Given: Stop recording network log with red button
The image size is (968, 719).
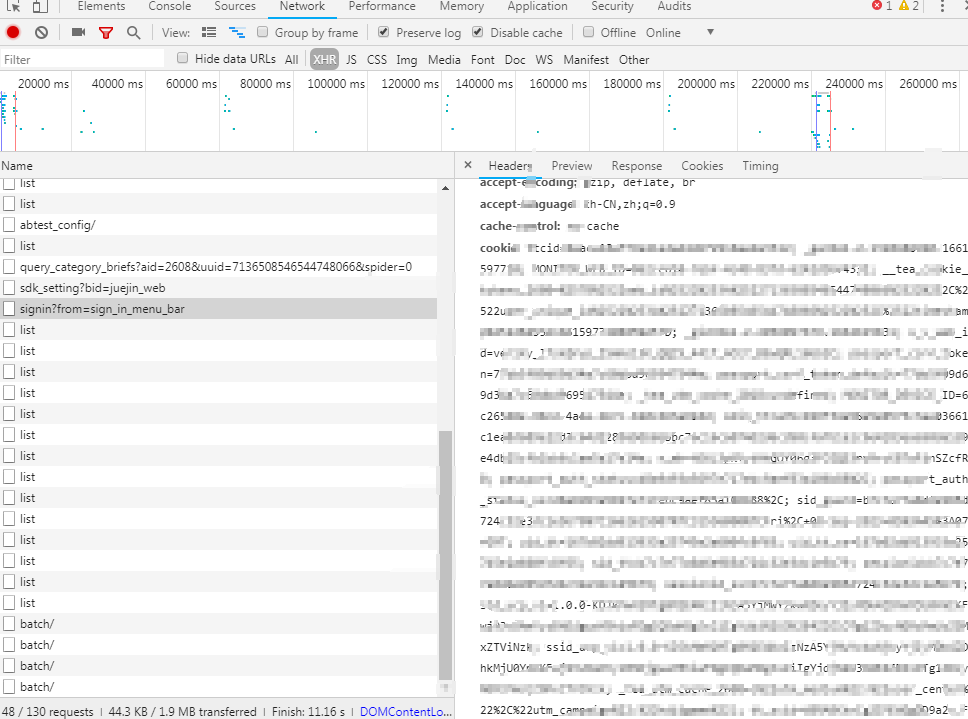Looking at the screenshot, I should [12, 33].
